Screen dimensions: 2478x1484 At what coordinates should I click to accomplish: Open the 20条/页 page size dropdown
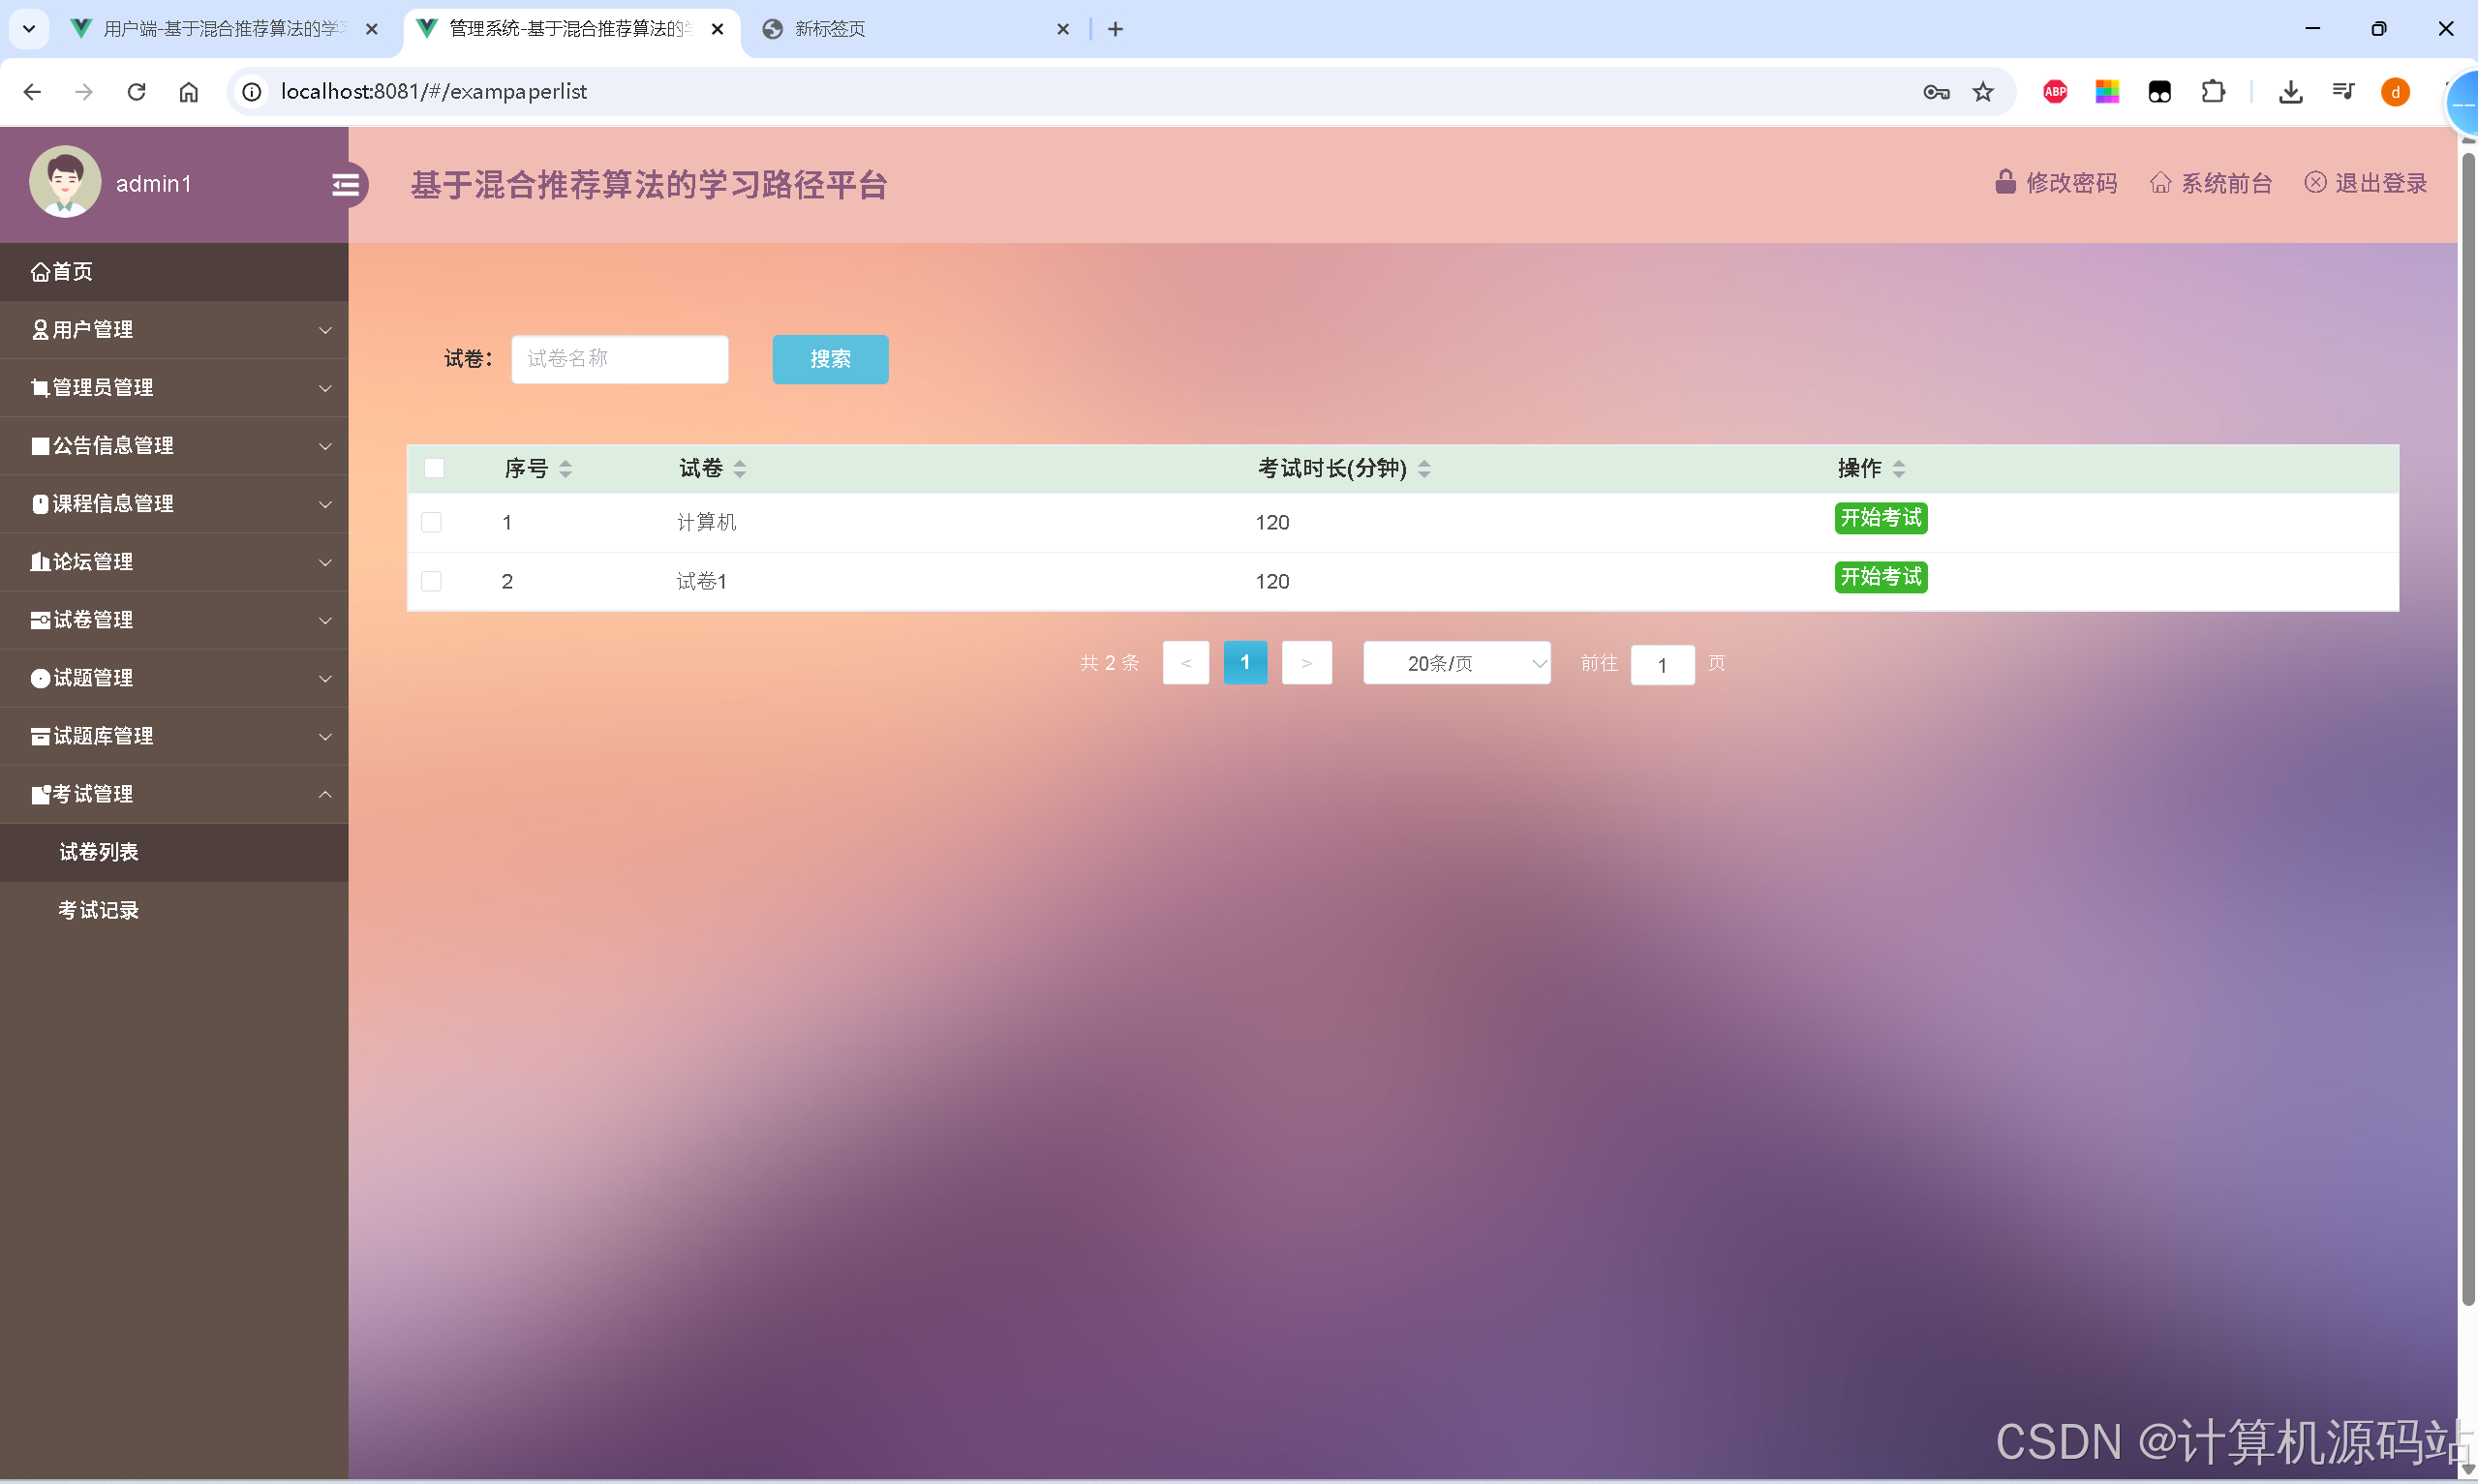[x=1456, y=662]
